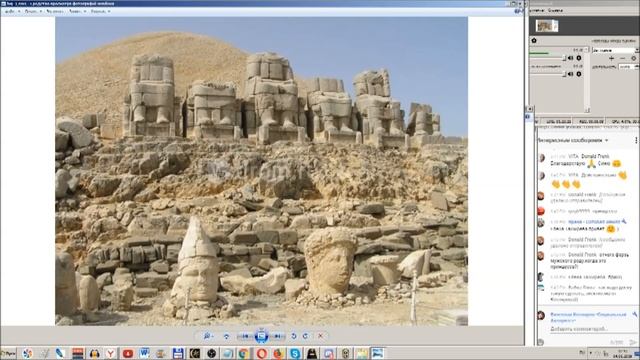Screen dimensions: 640x360
Task: Open Google Chrome from the taskbar
Action: (x=244, y=353)
